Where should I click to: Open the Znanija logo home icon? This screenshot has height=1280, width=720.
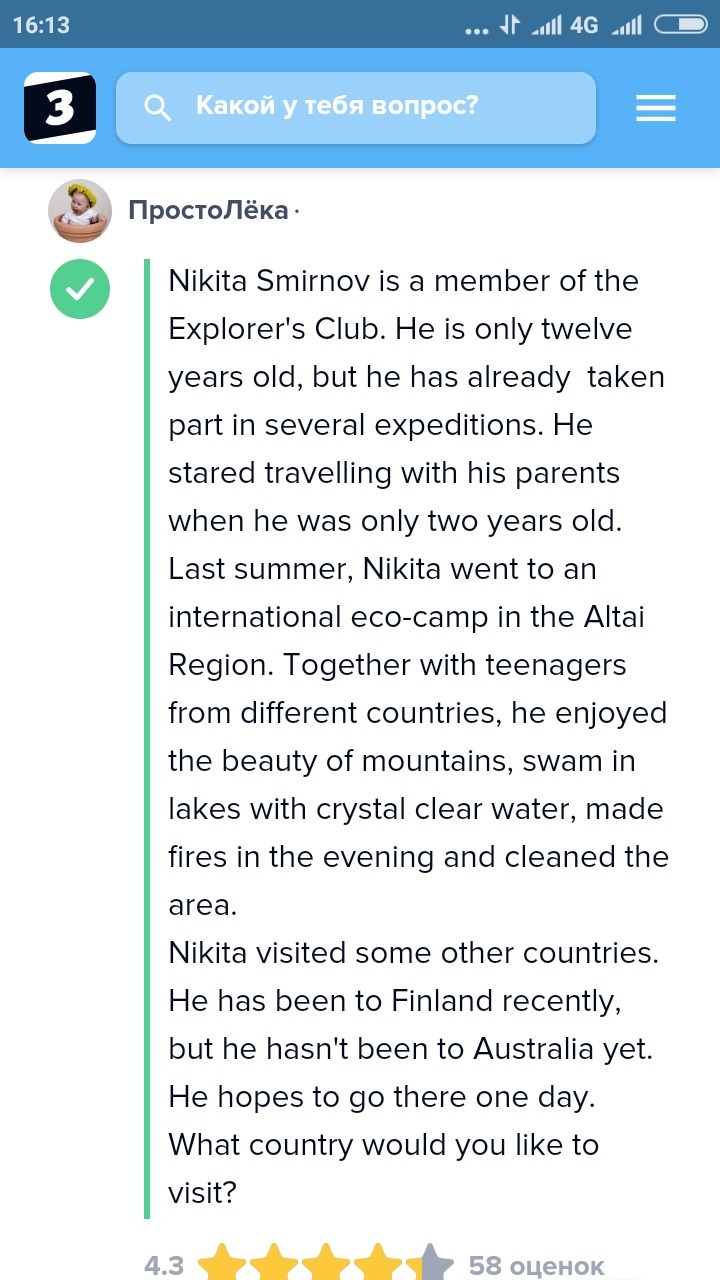click(x=60, y=107)
